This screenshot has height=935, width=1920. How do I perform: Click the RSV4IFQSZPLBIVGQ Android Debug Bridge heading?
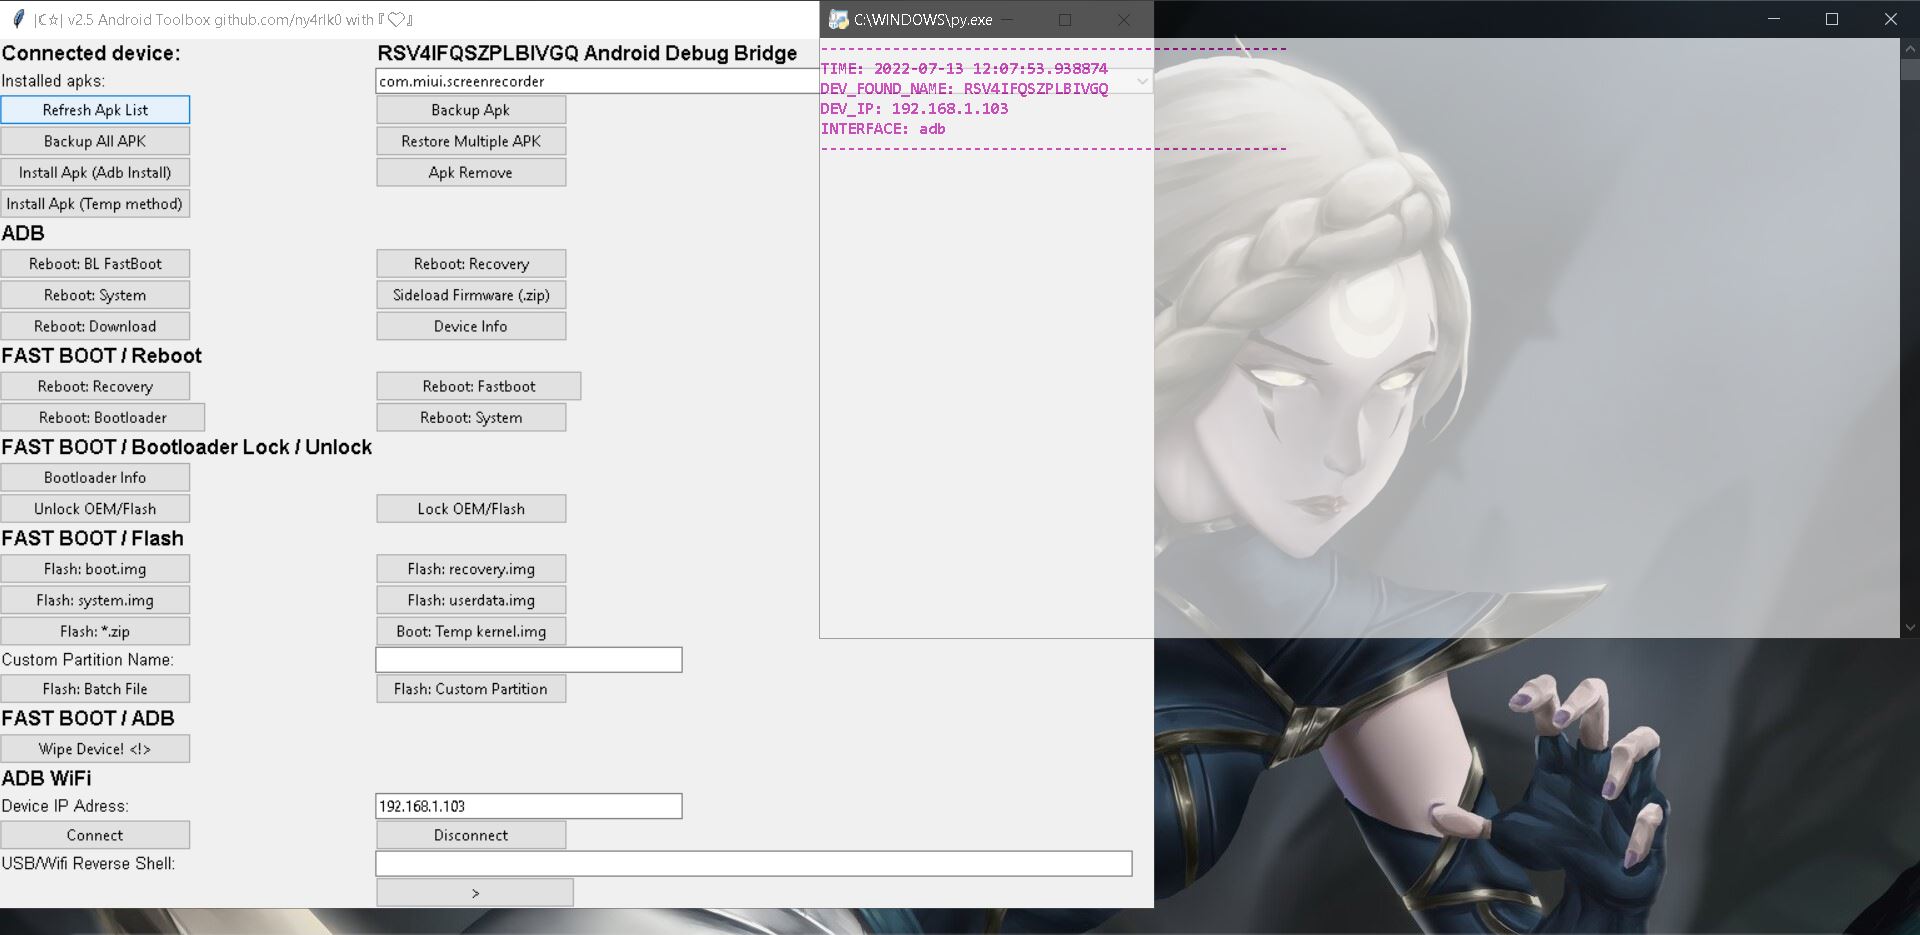587,53
